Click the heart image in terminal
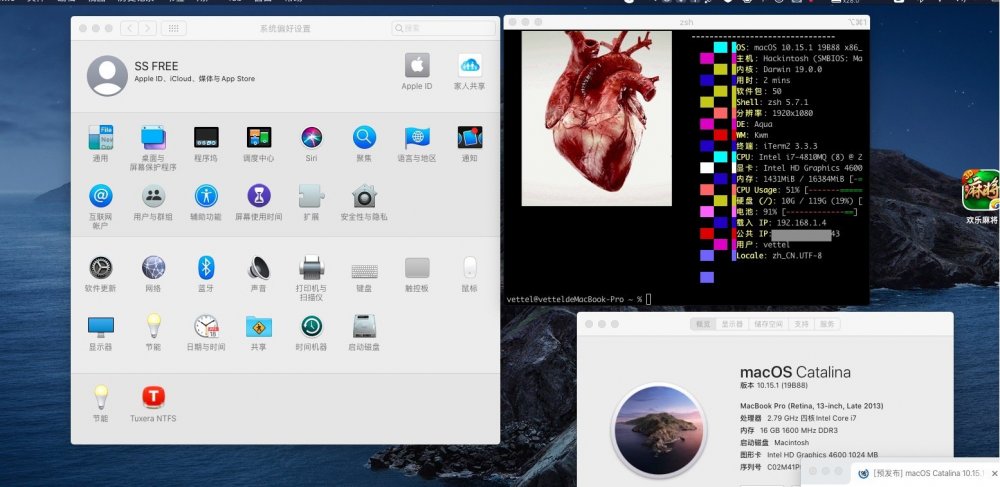The width and height of the screenshot is (1000, 487). click(596, 119)
